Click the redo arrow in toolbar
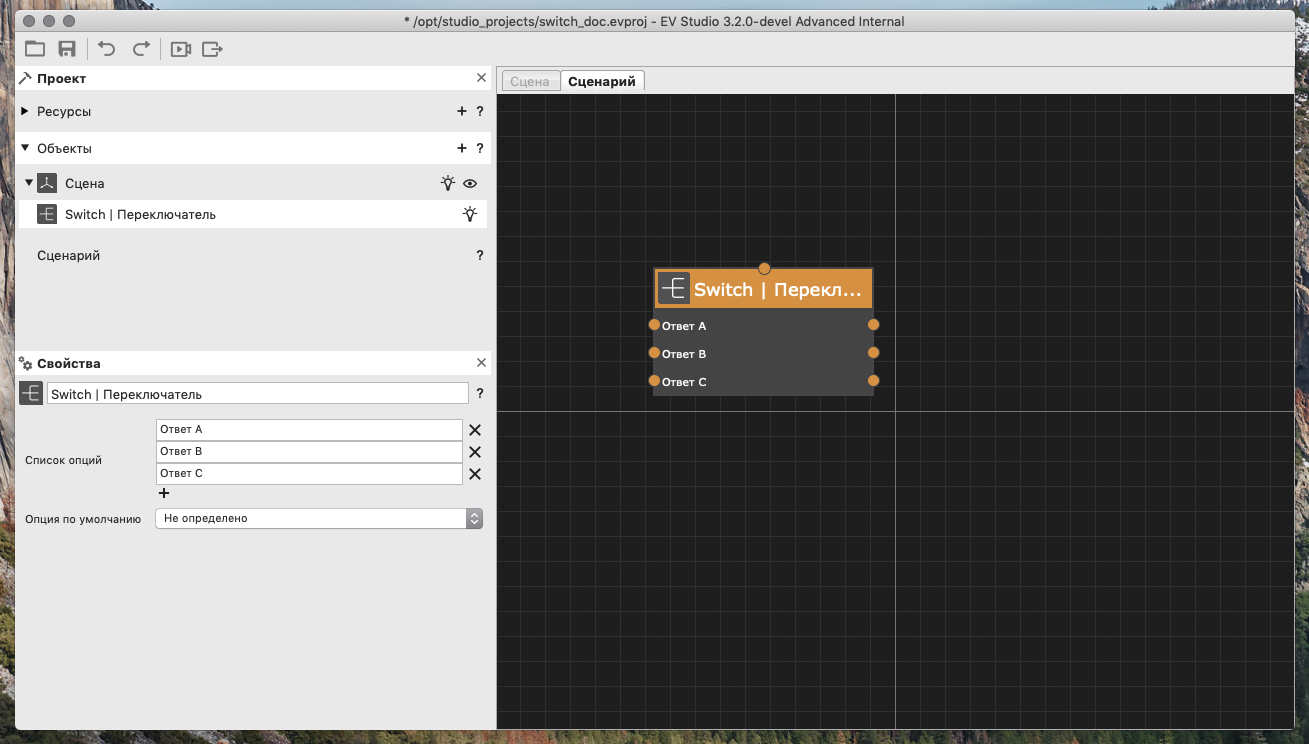The image size is (1309, 744). 141,48
